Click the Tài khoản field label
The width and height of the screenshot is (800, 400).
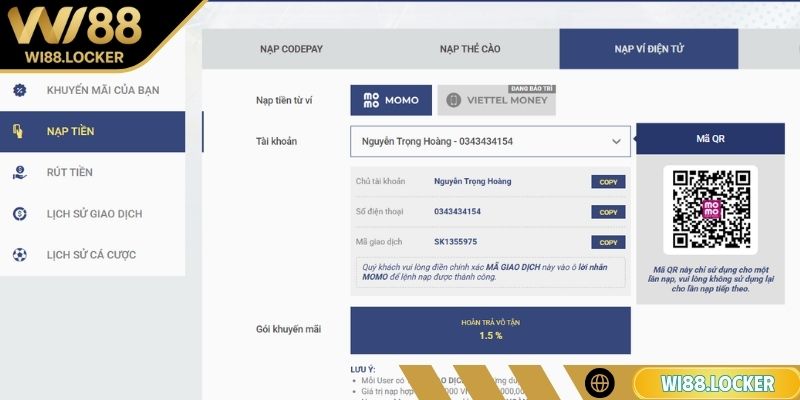tap(276, 141)
